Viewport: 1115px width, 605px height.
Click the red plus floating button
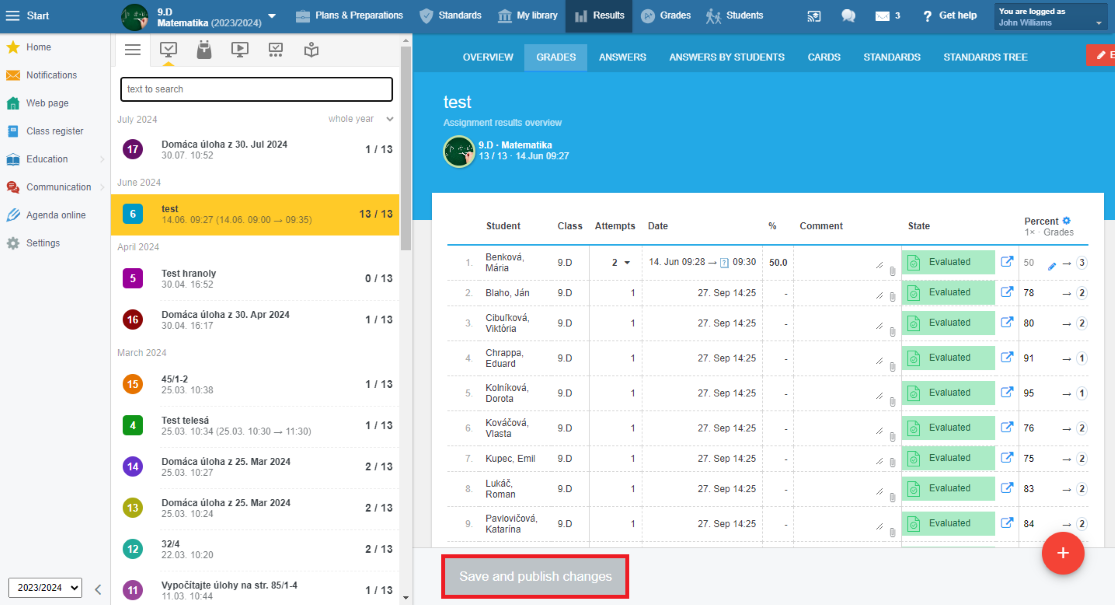click(x=1062, y=553)
